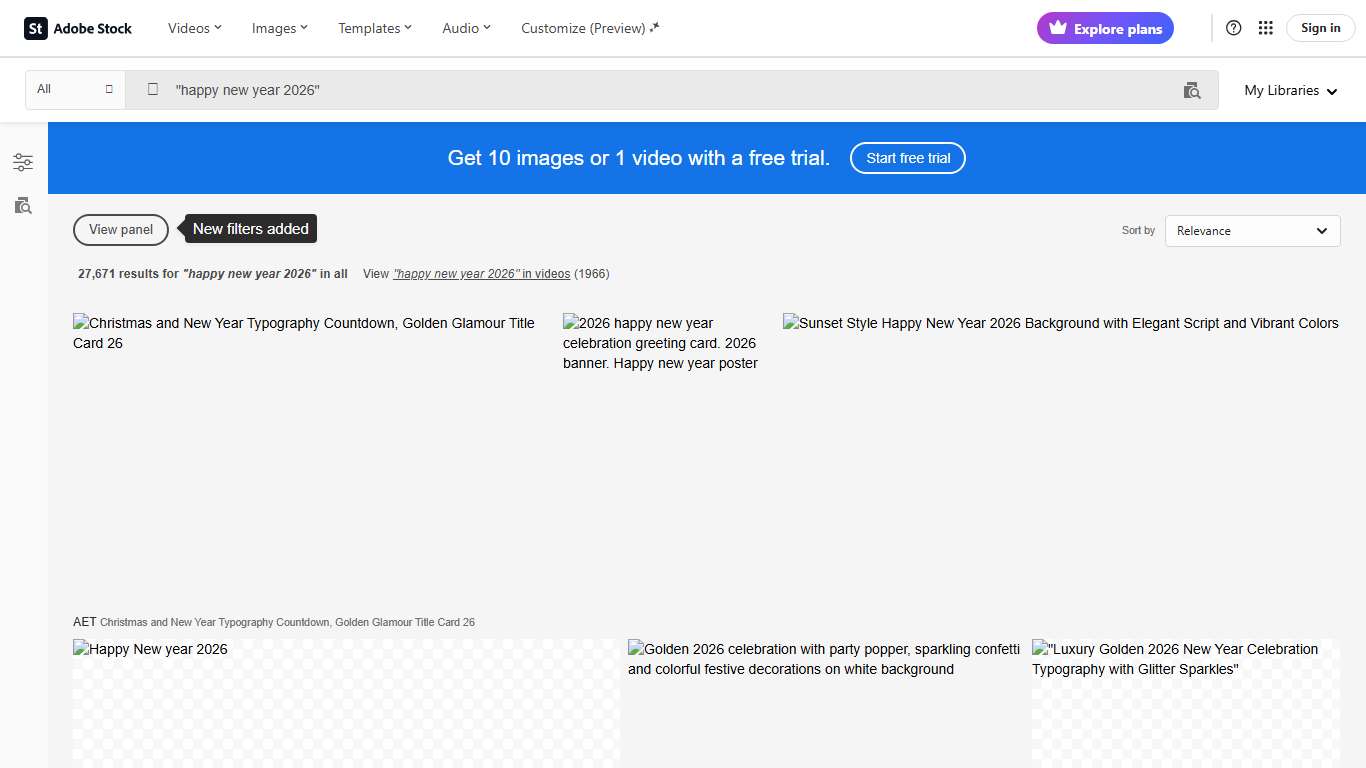Screen dimensions: 1366x768
Task: Click the crown icon on Explore plans
Action: pos(1057,28)
